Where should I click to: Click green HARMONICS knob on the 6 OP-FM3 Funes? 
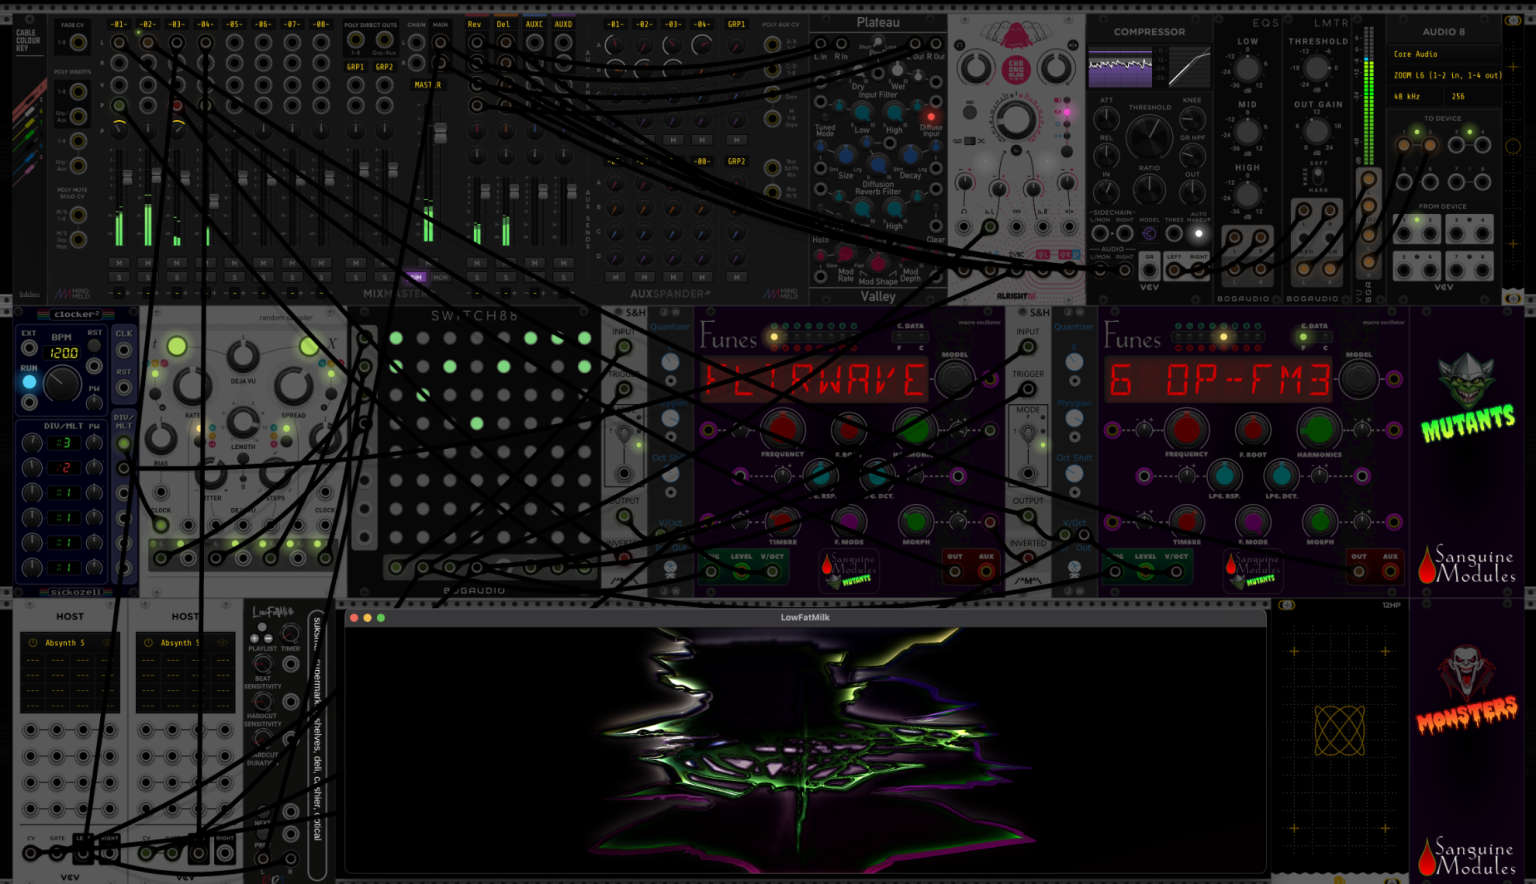1319,430
